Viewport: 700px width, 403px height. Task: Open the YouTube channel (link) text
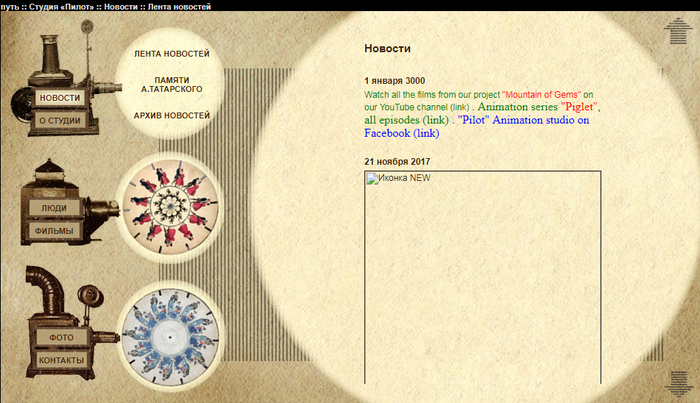coord(417,107)
